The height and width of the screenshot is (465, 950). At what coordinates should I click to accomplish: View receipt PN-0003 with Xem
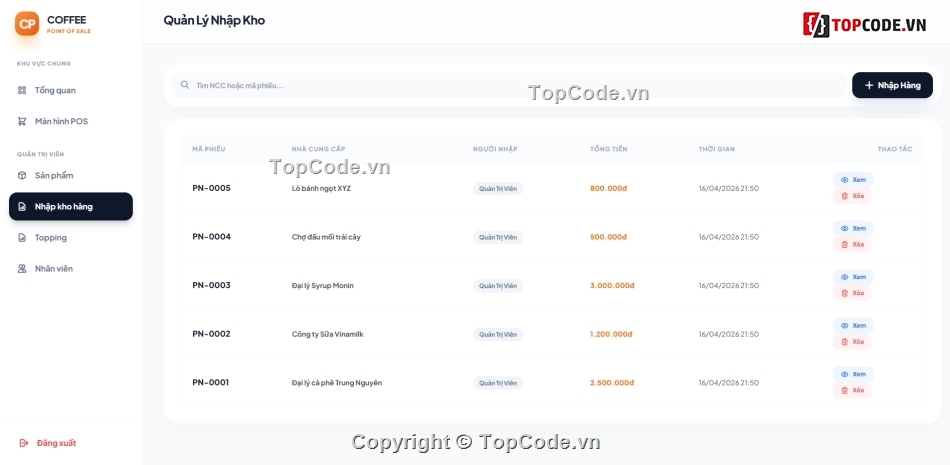coord(853,277)
